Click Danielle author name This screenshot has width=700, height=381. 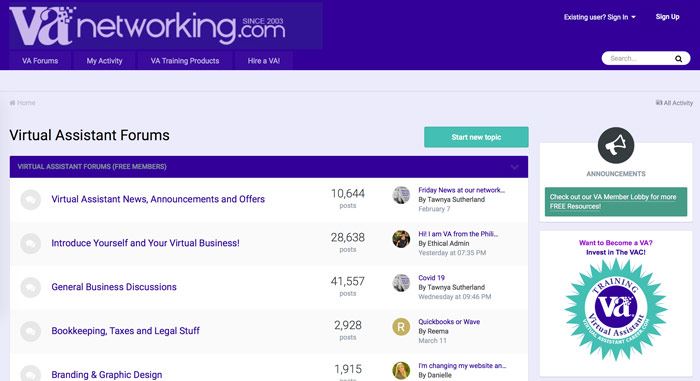[440, 375]
